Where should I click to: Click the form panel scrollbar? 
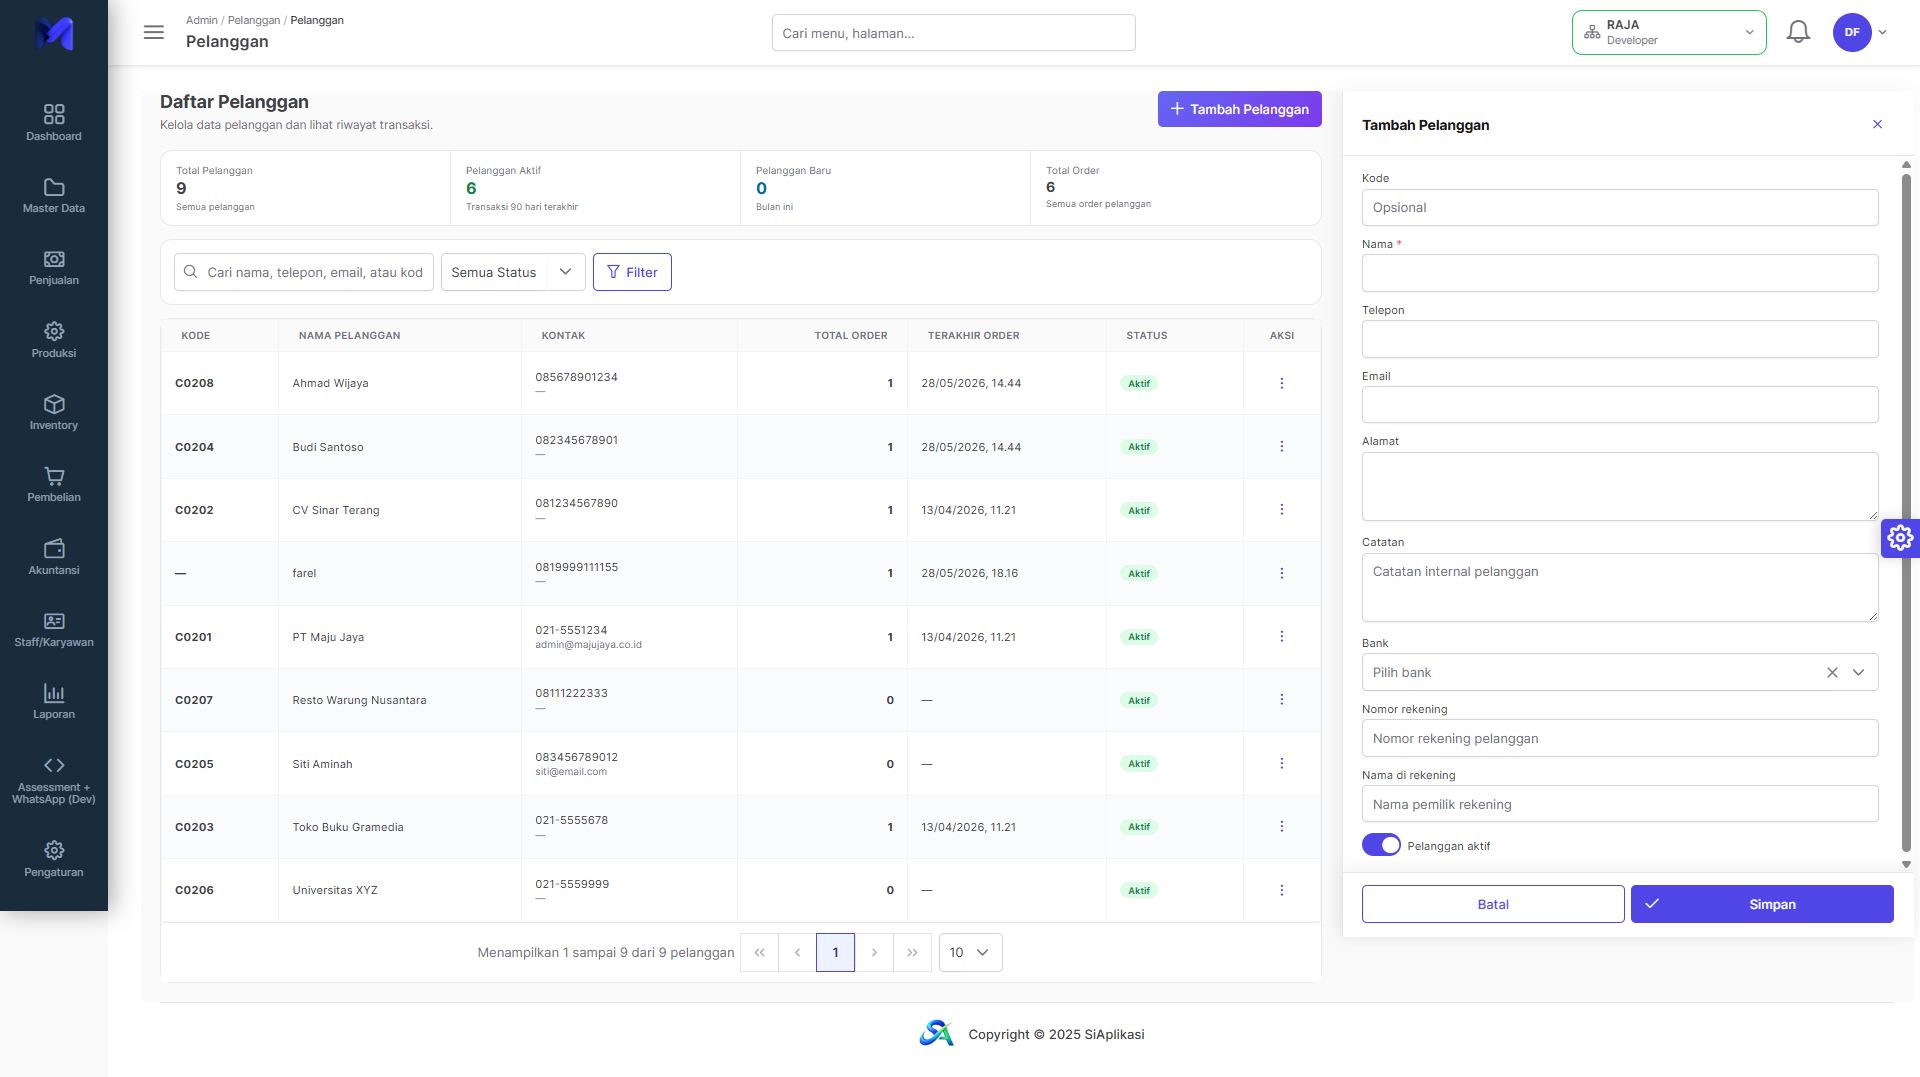1906,512
